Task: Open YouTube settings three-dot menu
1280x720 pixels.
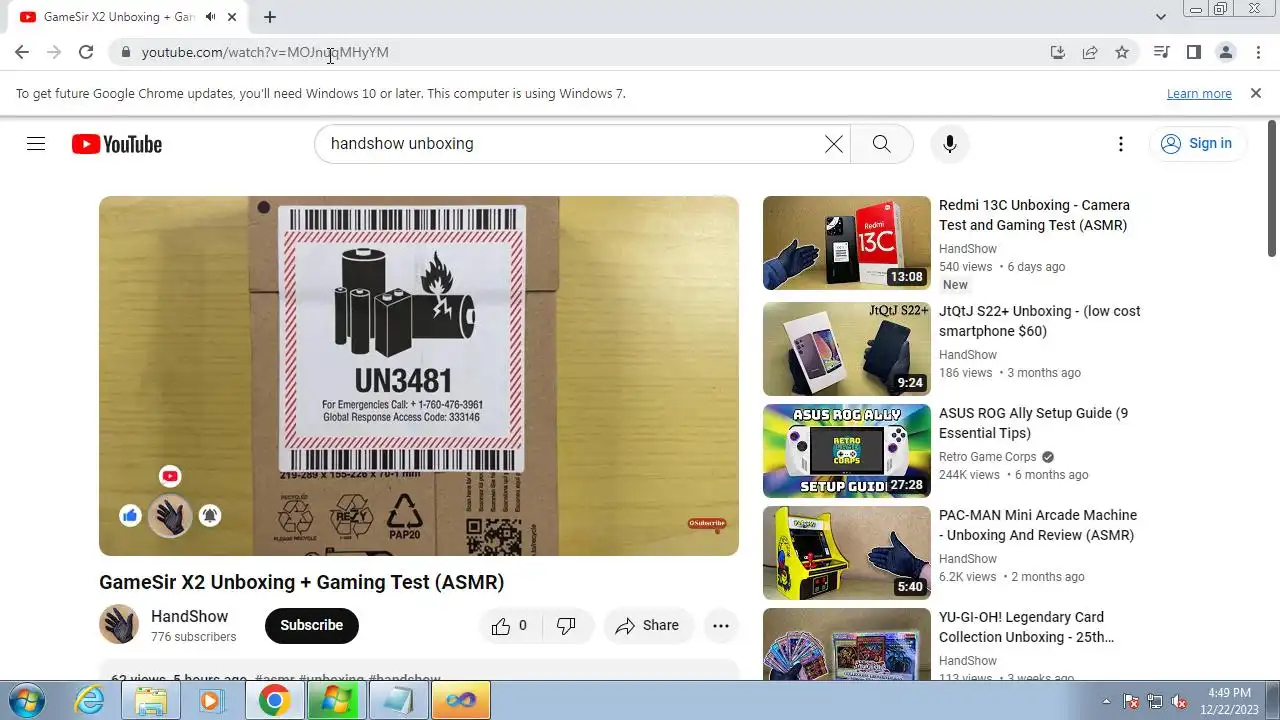Action: (x=1120, y=144)
